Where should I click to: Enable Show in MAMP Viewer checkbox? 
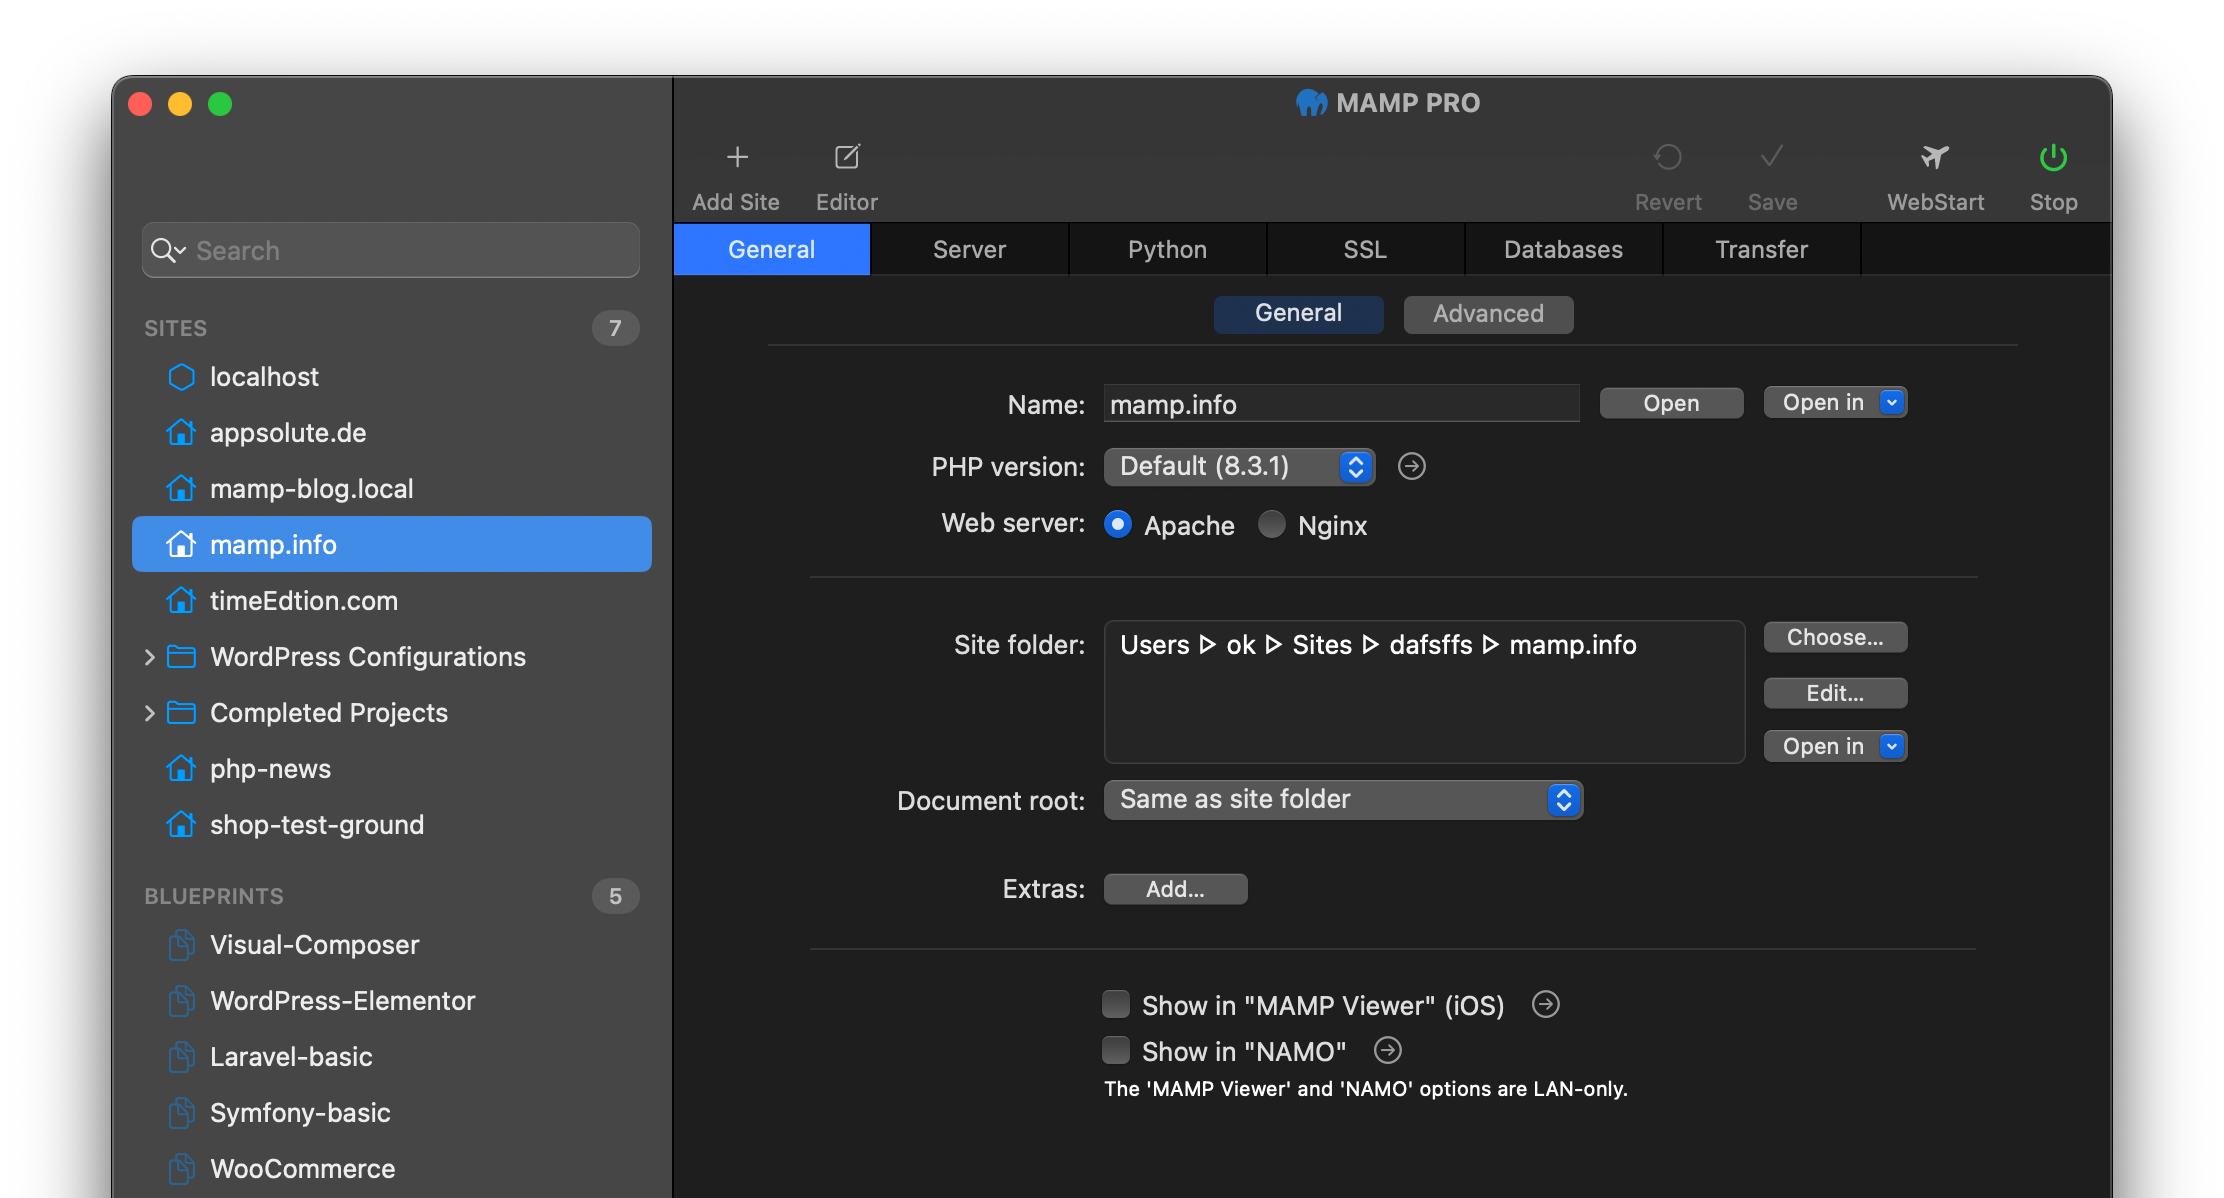point(1116,1004)
